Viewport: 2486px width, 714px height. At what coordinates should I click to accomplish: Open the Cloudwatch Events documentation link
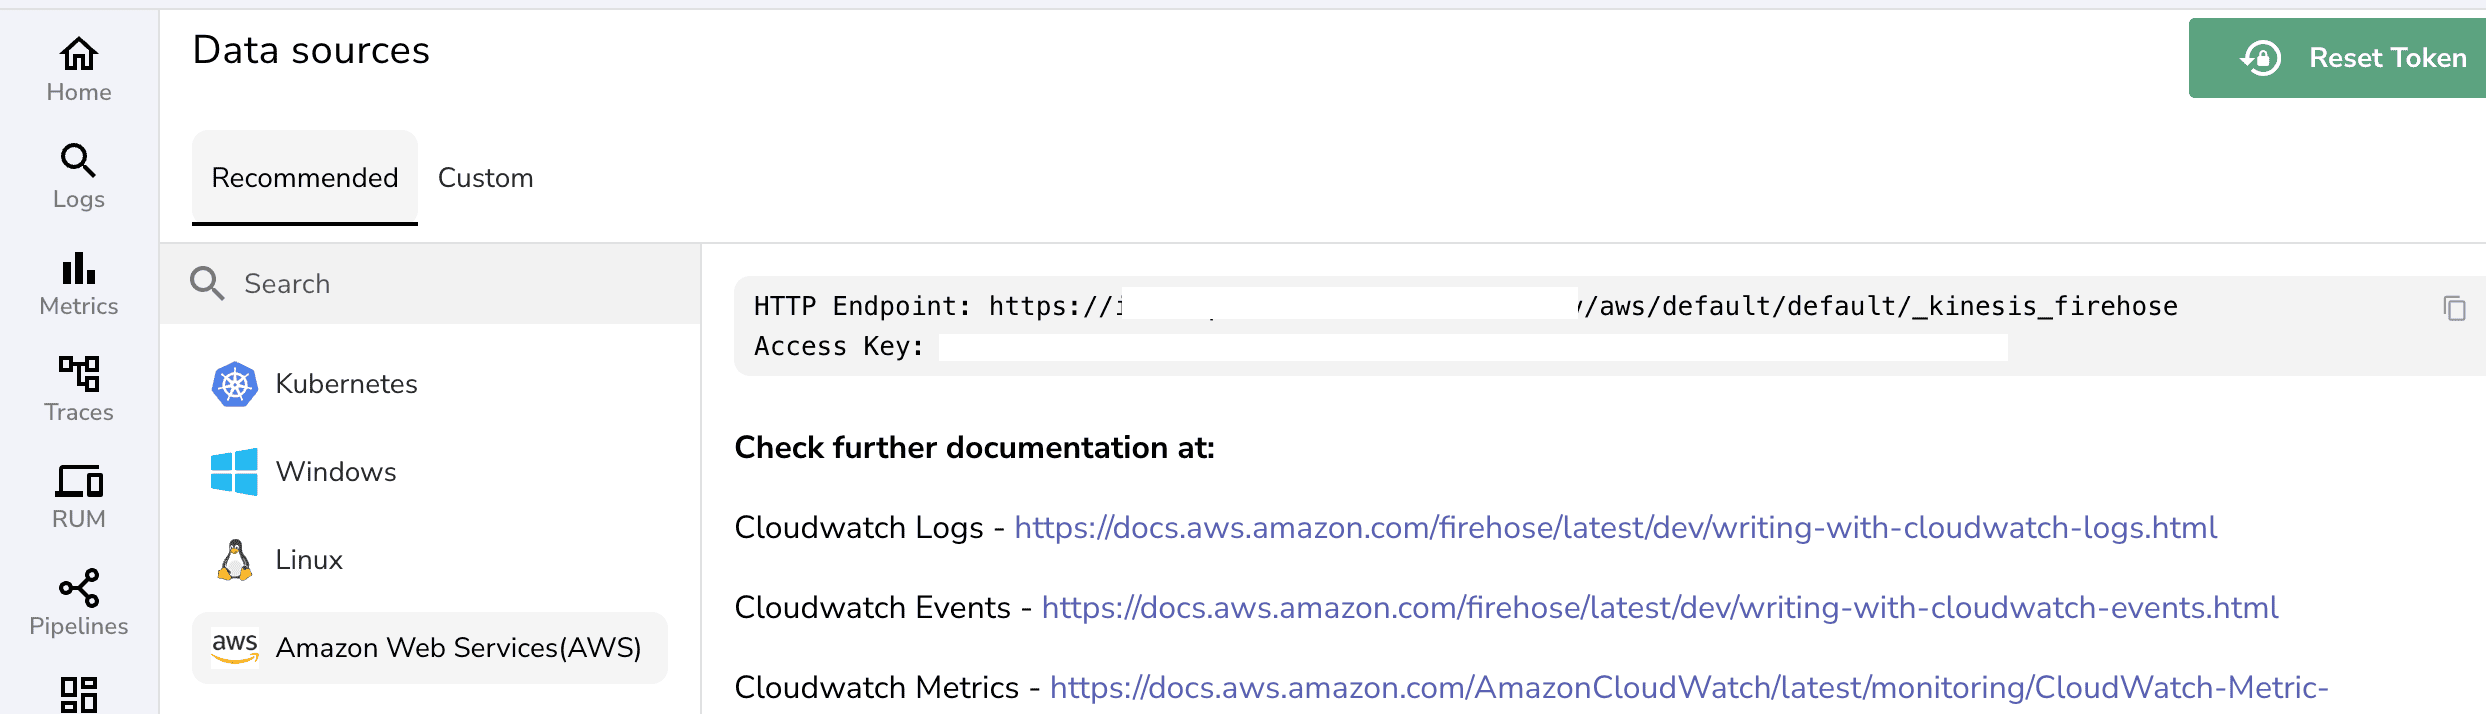pos(1659,608)
